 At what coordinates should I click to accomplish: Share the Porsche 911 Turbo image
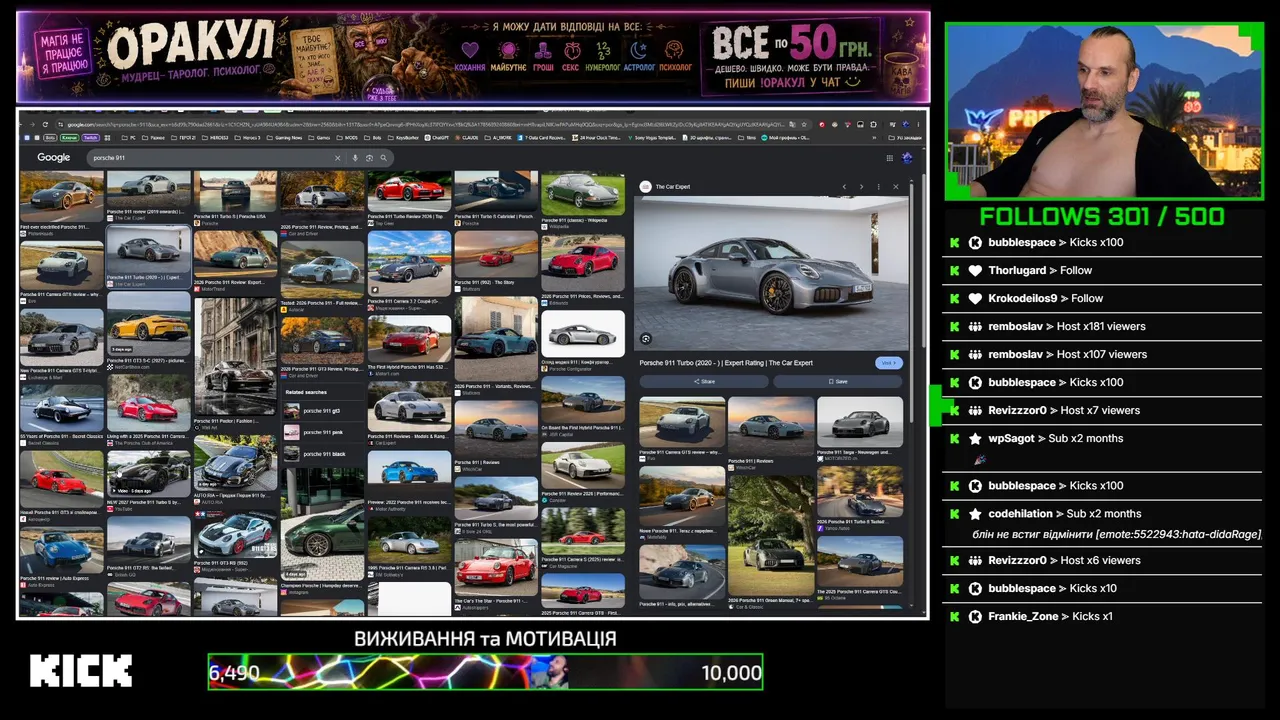704,382
